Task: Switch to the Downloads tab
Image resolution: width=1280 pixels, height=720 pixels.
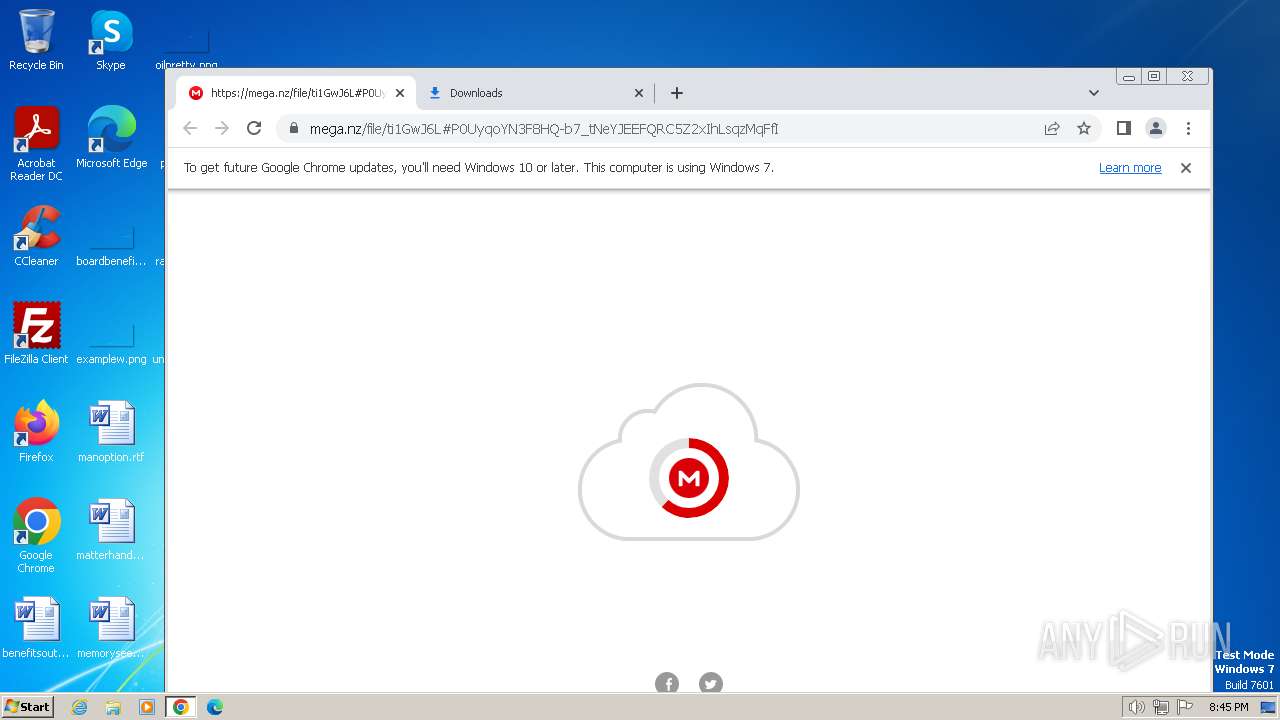Action: click(x=535, y=93)
